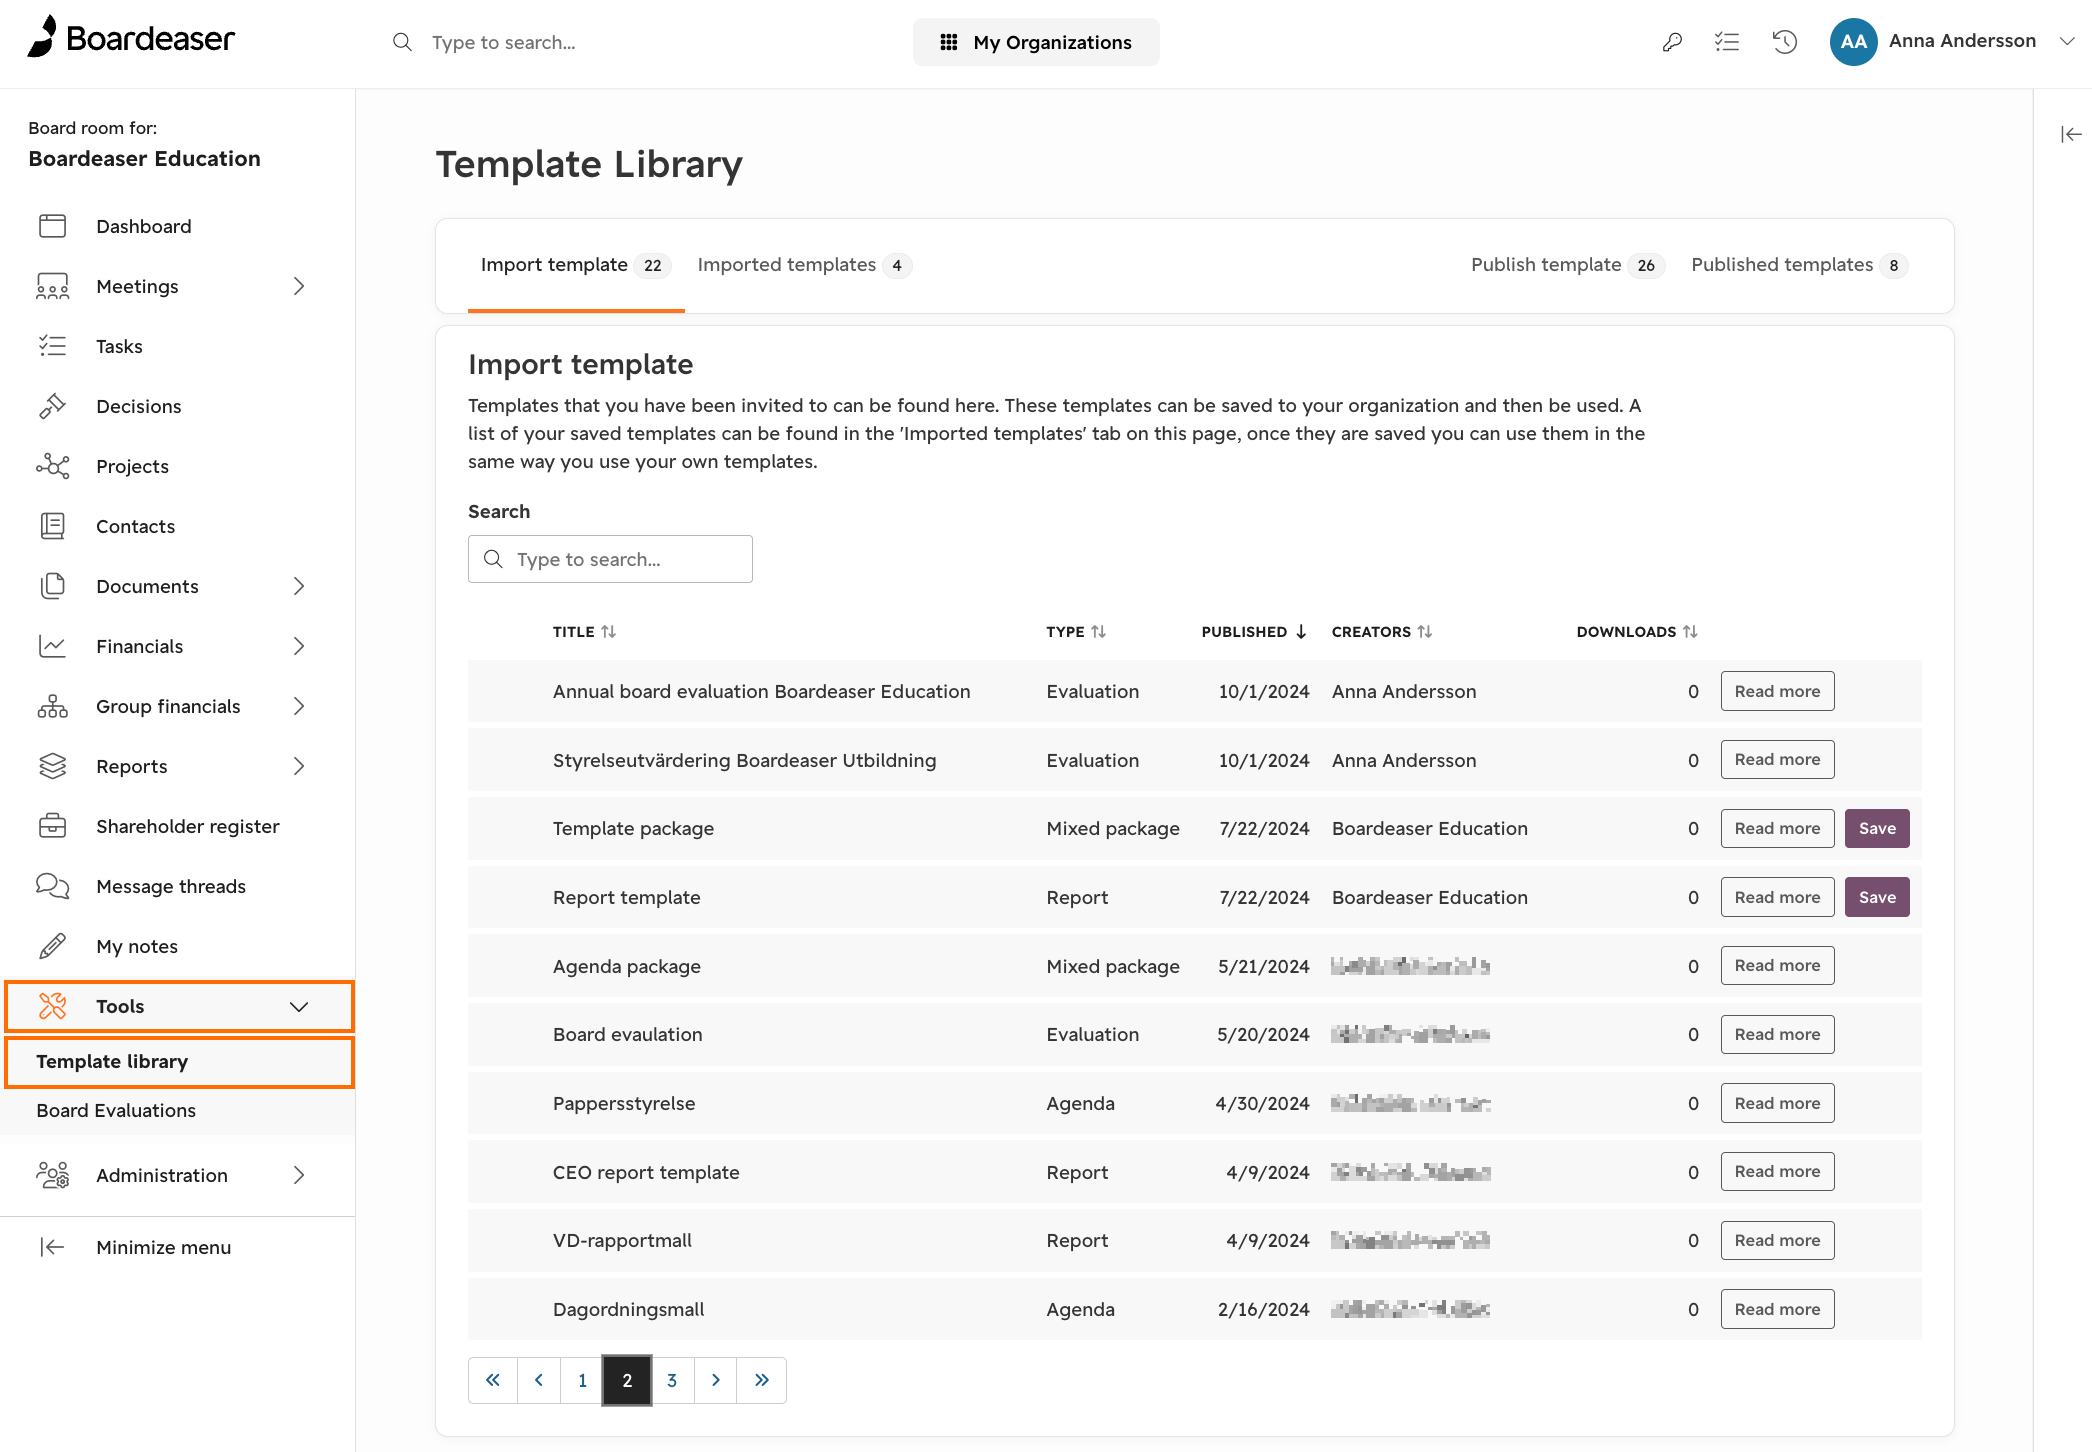The image size is (2092, 1452).
Task: Open My Organizations button
Action: click(x=1036, y=42)
